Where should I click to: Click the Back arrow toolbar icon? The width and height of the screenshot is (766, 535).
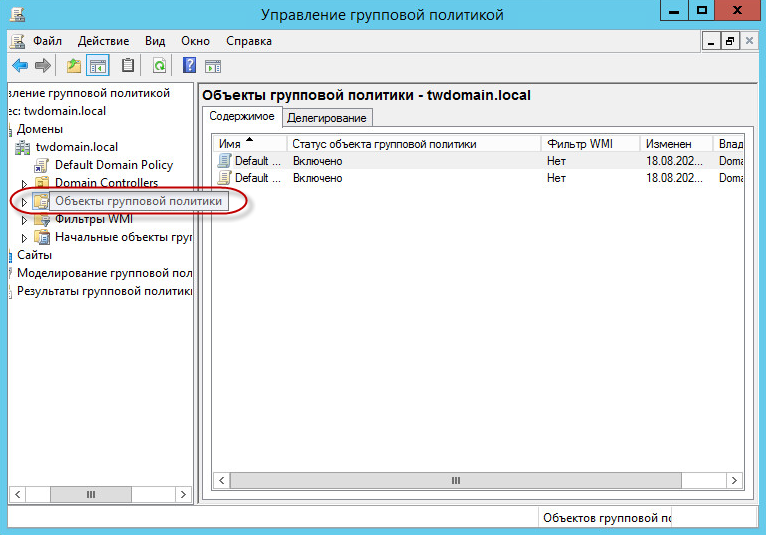pos(19,66)
